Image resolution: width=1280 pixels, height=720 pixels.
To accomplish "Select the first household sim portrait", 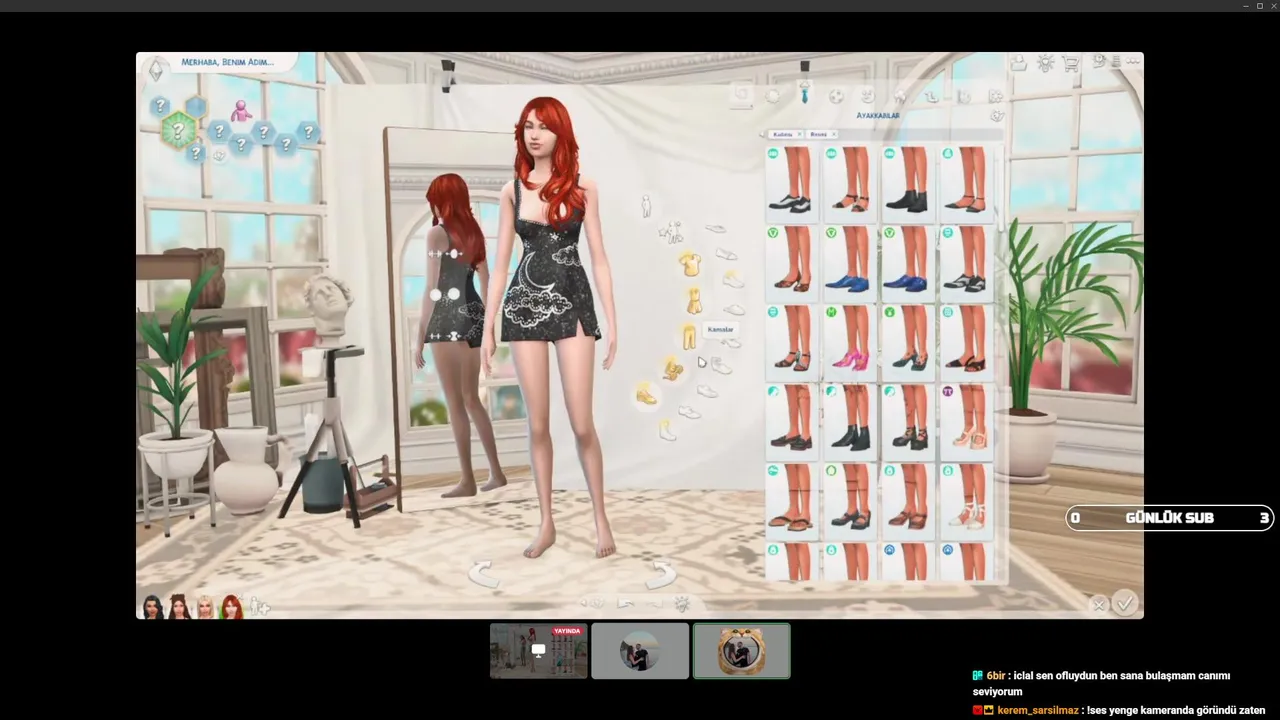I will point(152,606).
